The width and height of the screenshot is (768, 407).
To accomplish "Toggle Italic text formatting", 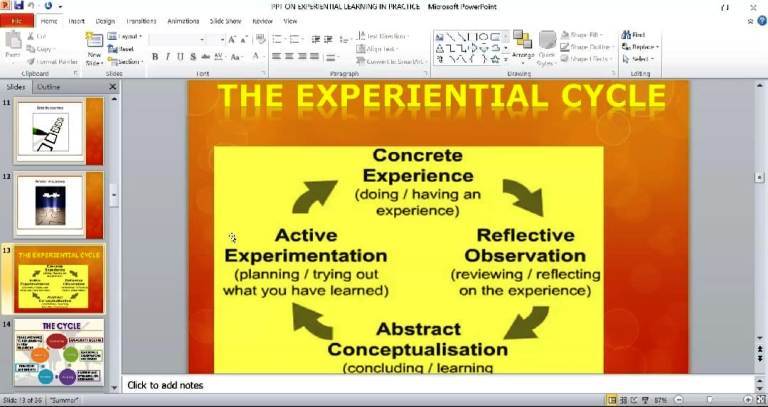I will pos(167,56).
